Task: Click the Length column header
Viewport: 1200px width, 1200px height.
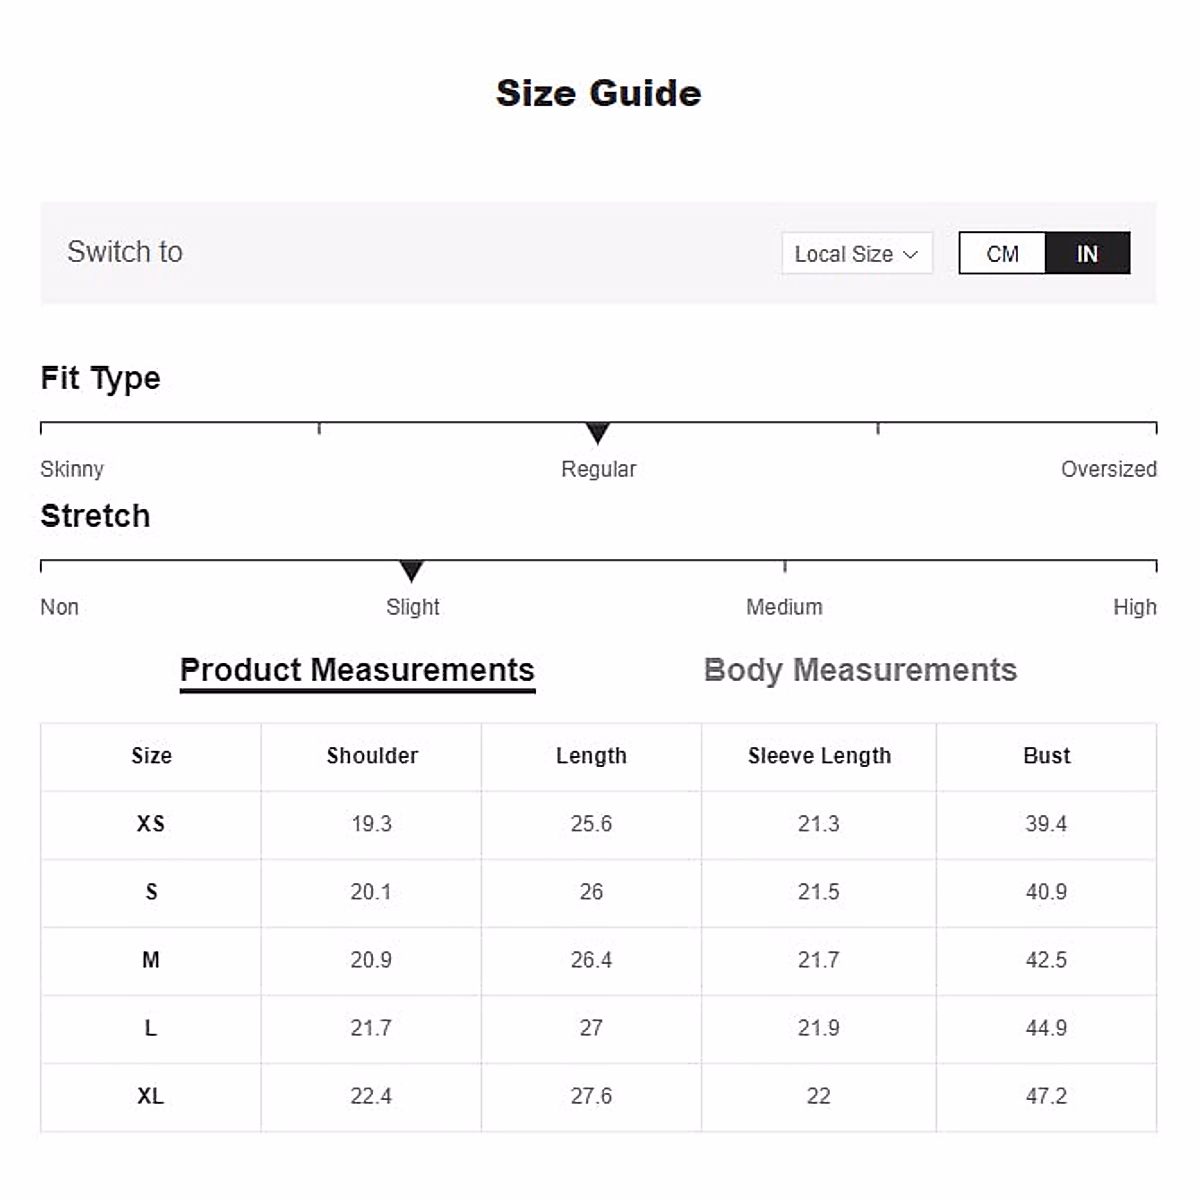Action: [x=591, y=756]
